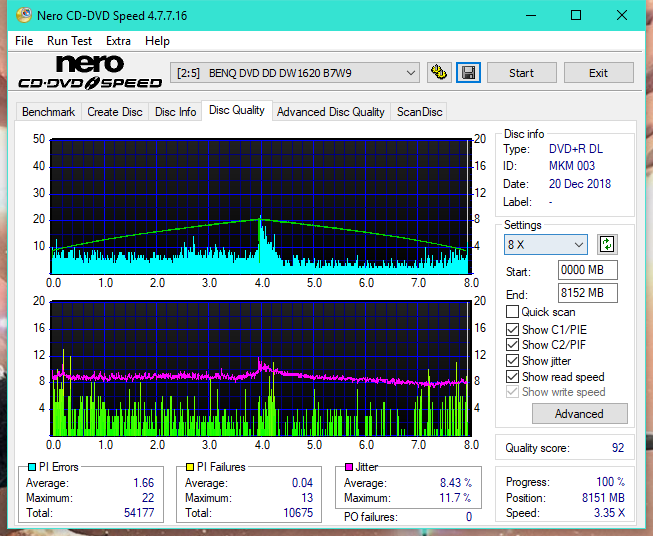Click the disc type DVD+R DL
Image resolution: width=653 pixels, height=536 pixels.
tap(576, 149)
